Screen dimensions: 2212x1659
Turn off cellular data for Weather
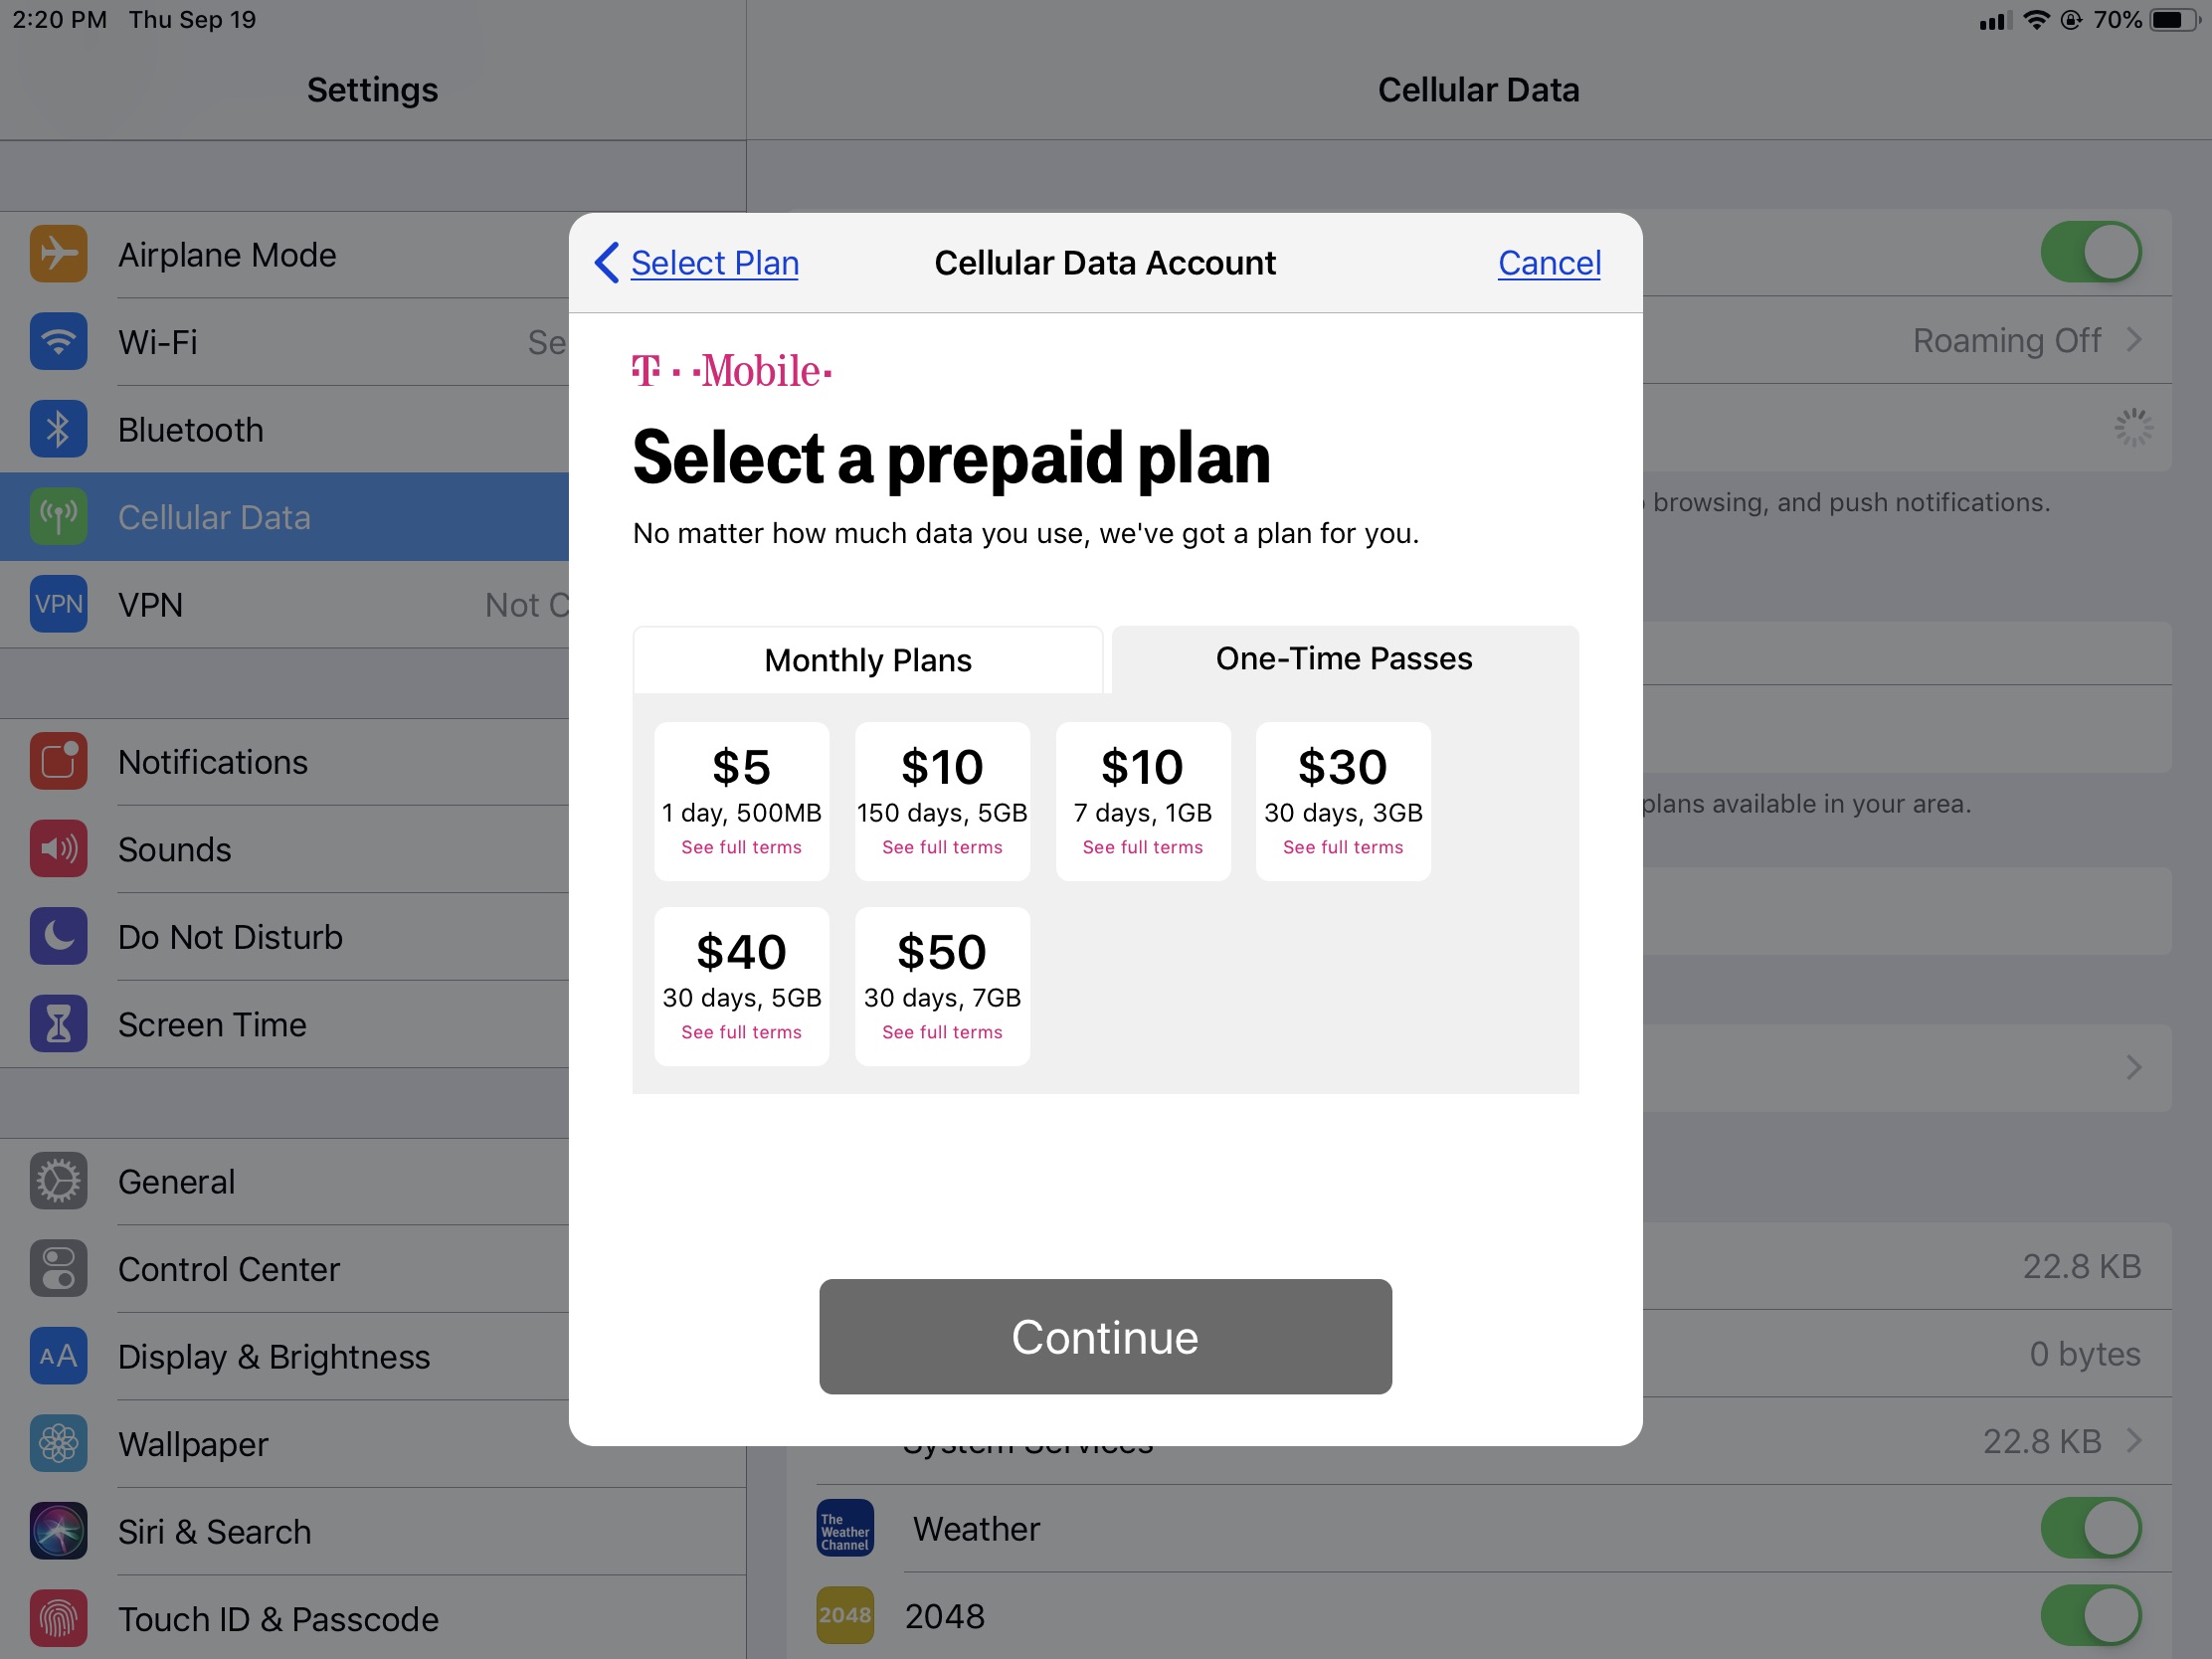tap(2093, 1528)
